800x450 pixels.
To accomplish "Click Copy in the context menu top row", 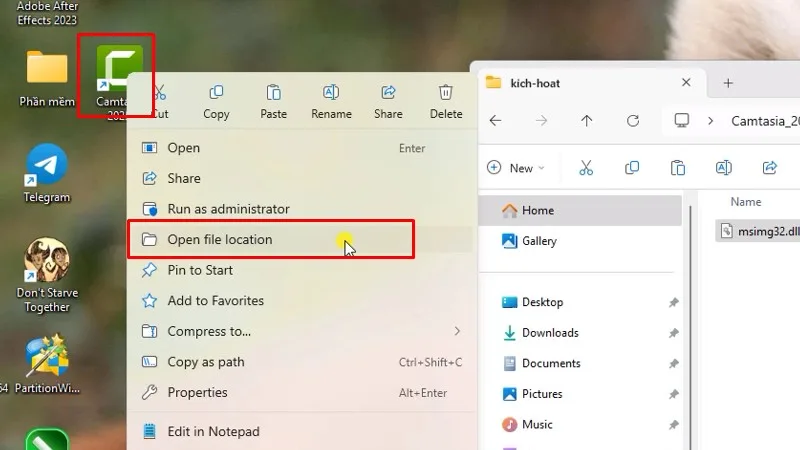I will point(216,102).
